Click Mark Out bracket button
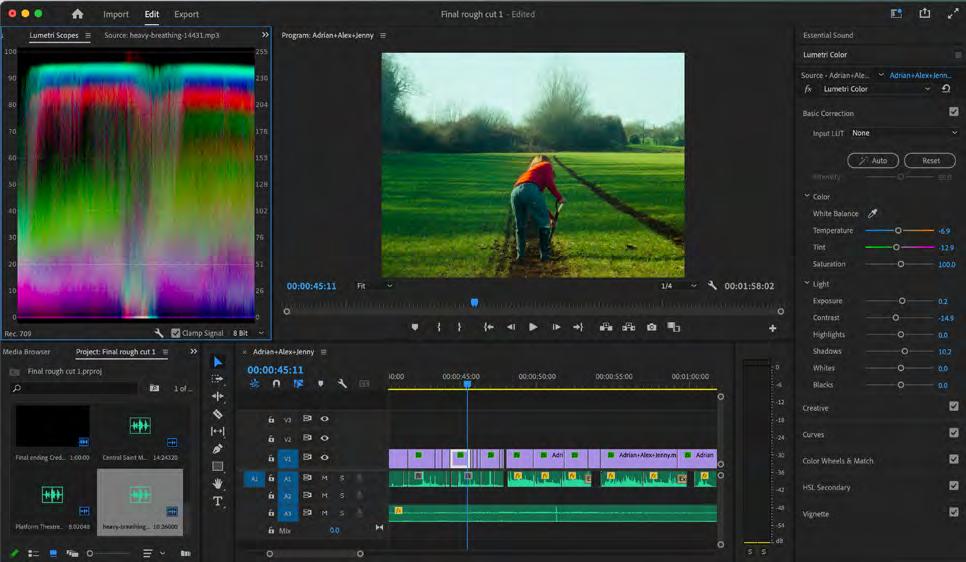This screenshot has width=966, height=562. pos(459,327)
